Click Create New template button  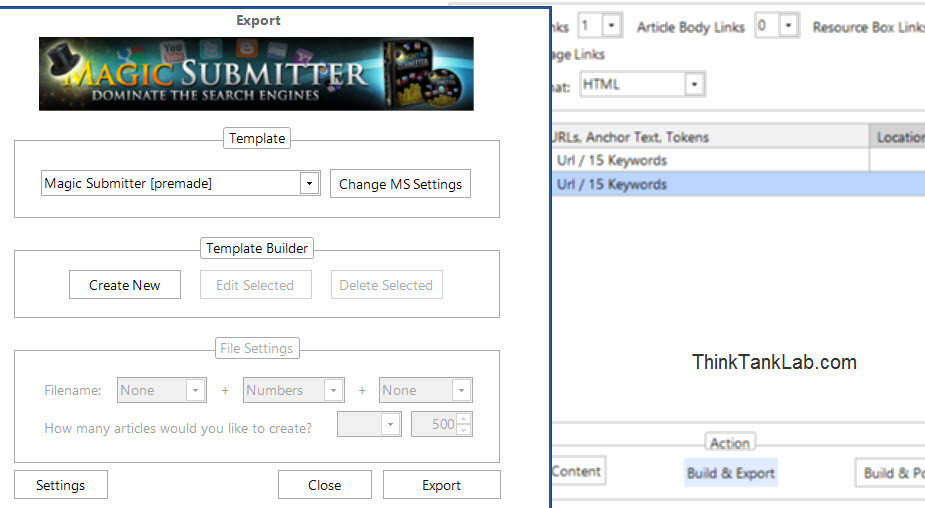pyautogui.click(x=124, y=285)
